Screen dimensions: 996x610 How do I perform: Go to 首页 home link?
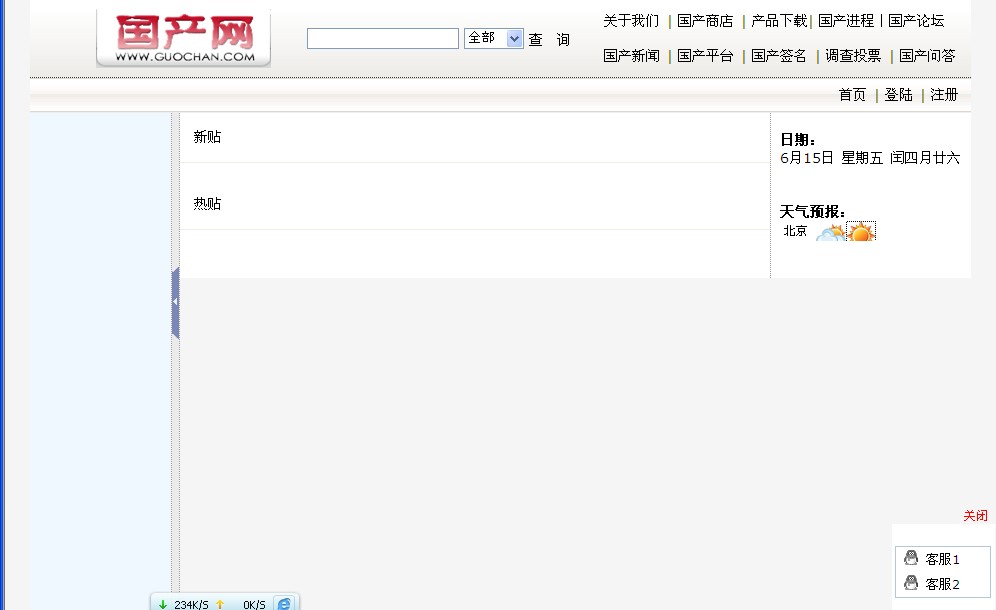click(x=852, y=95)
